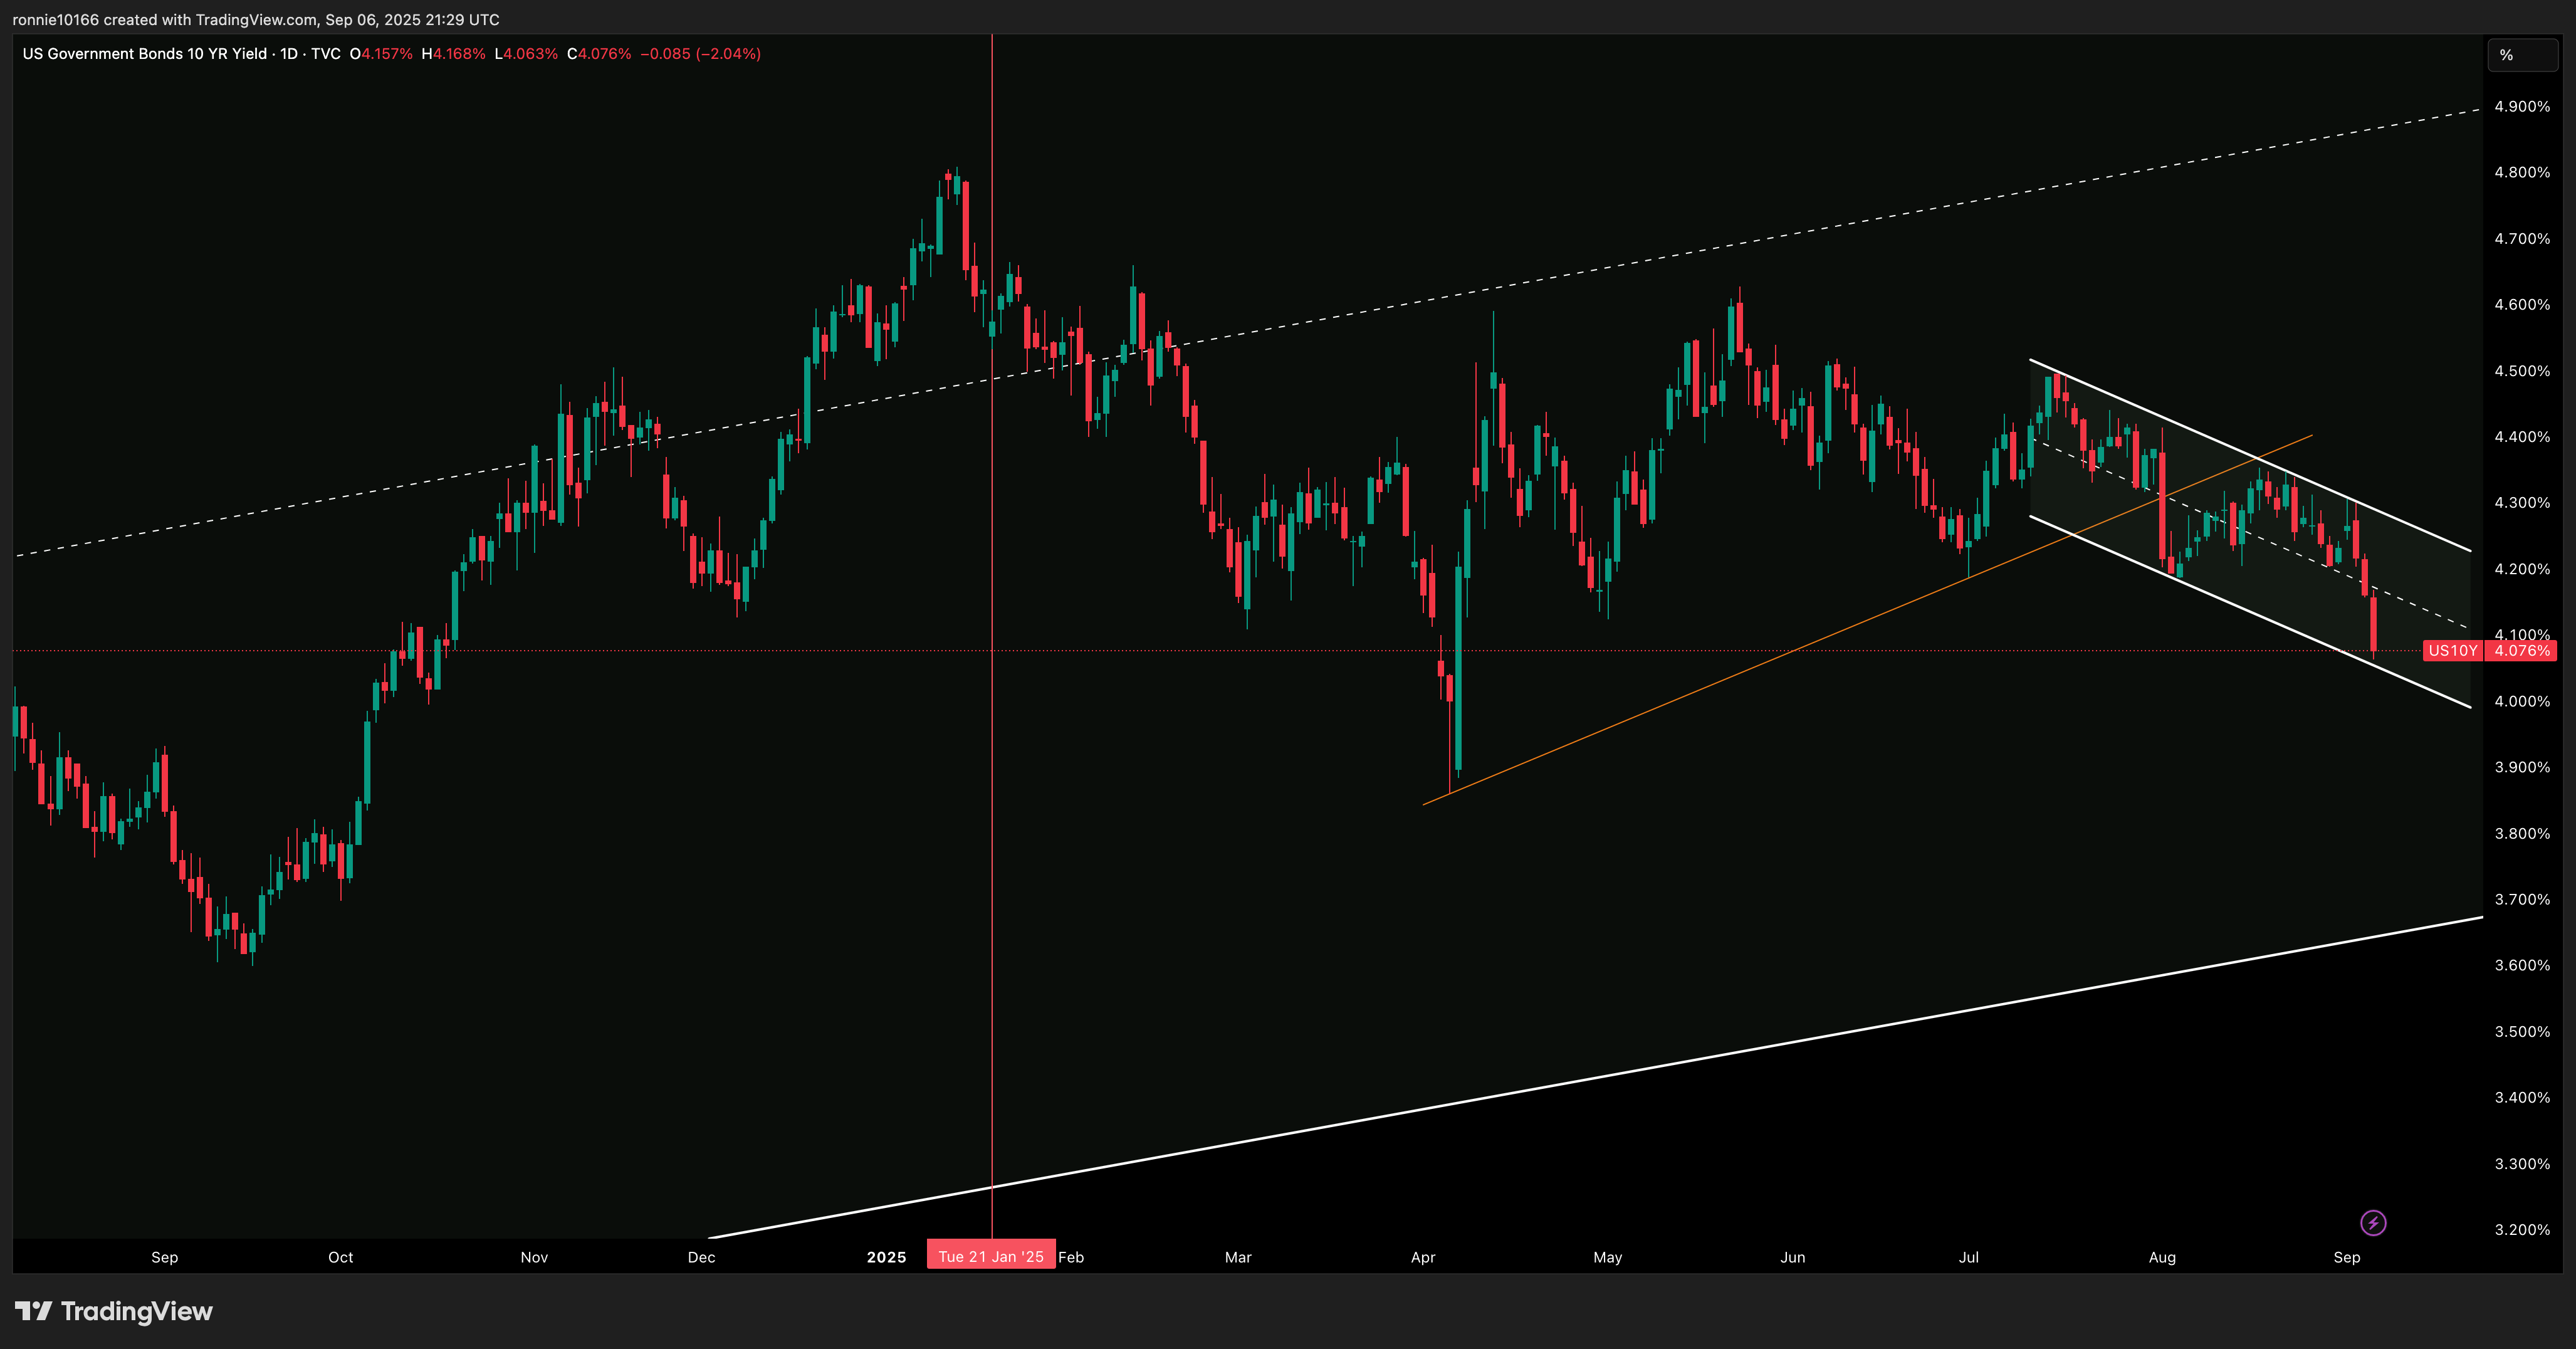Click the bold 2025 label on time axis
The width and height of the screenshot is (2576, 1349).
click(886, 1257)
